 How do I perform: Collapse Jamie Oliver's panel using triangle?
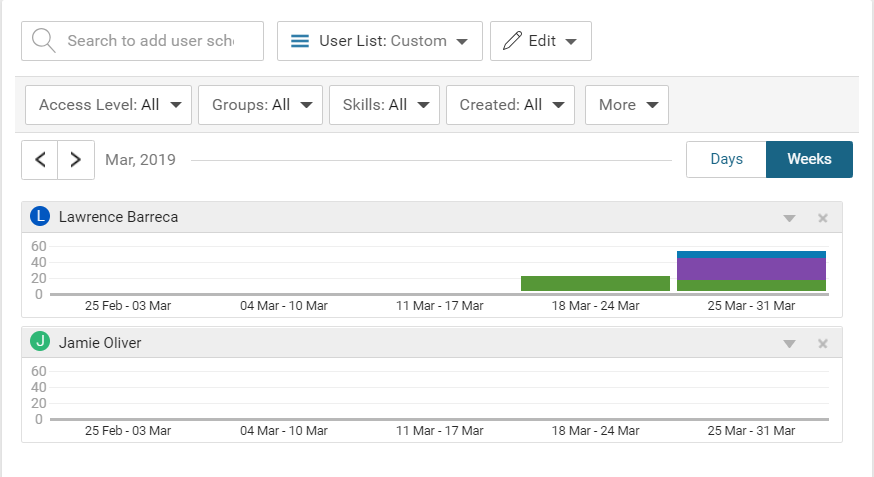pyautogui.click(x=789, y=344)
